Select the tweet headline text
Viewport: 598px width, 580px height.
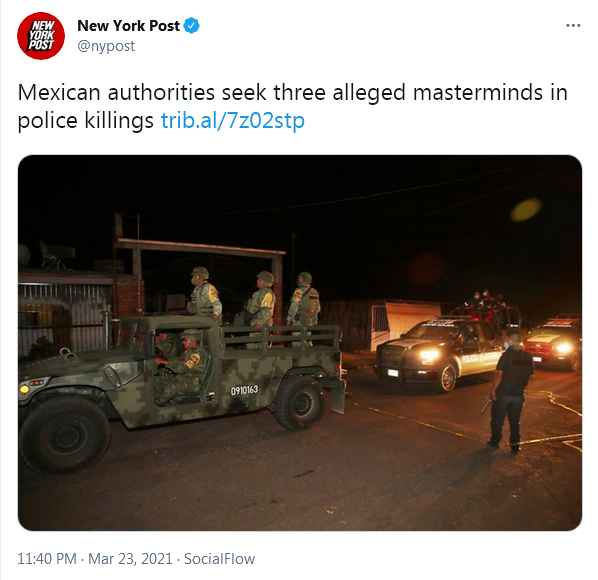(293, 106)
